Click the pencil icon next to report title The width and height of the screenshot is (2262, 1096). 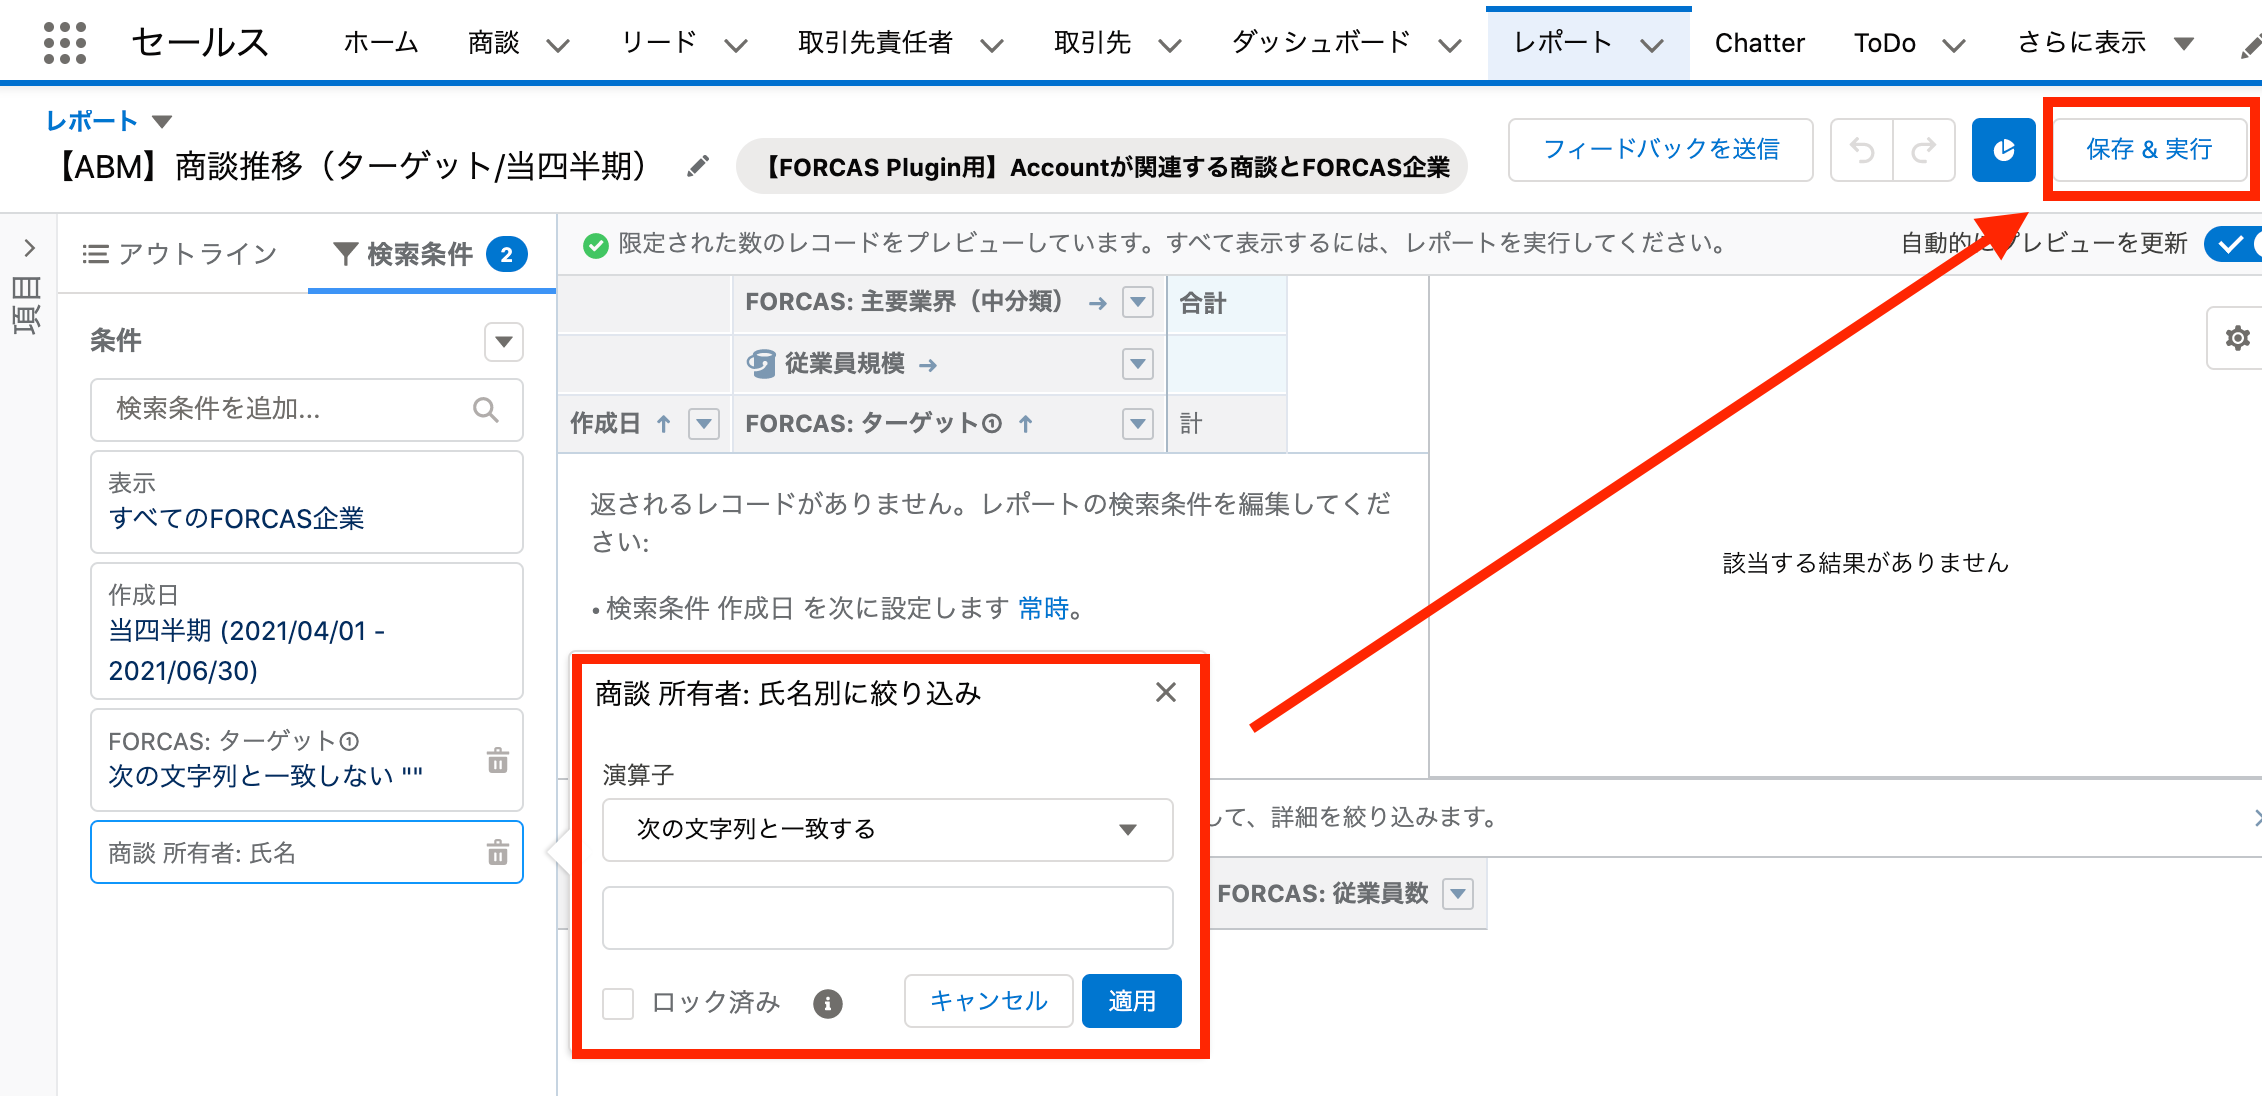tap(698, 166)
